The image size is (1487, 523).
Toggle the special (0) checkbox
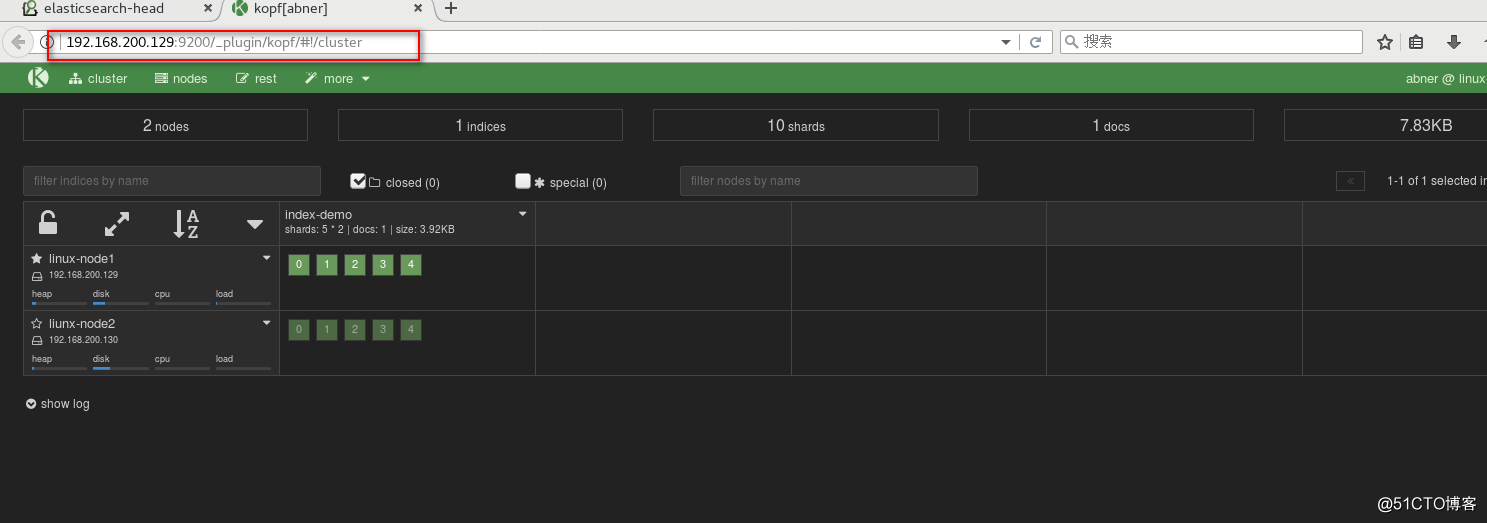(x=522, y=181)
